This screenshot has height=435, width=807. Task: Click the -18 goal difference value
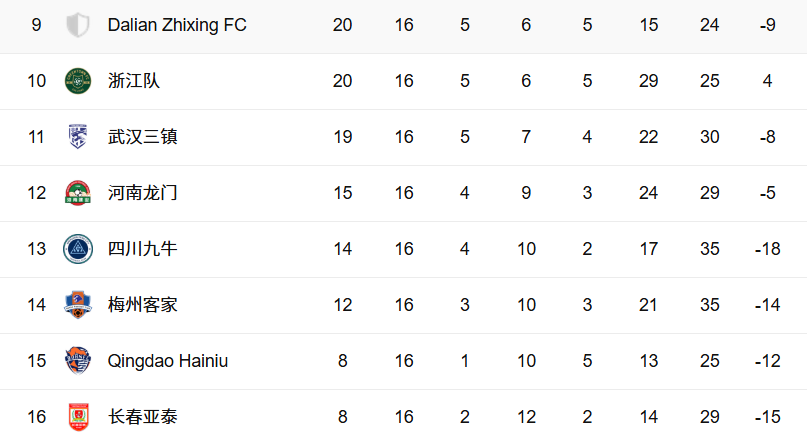(x=767, y=249)
